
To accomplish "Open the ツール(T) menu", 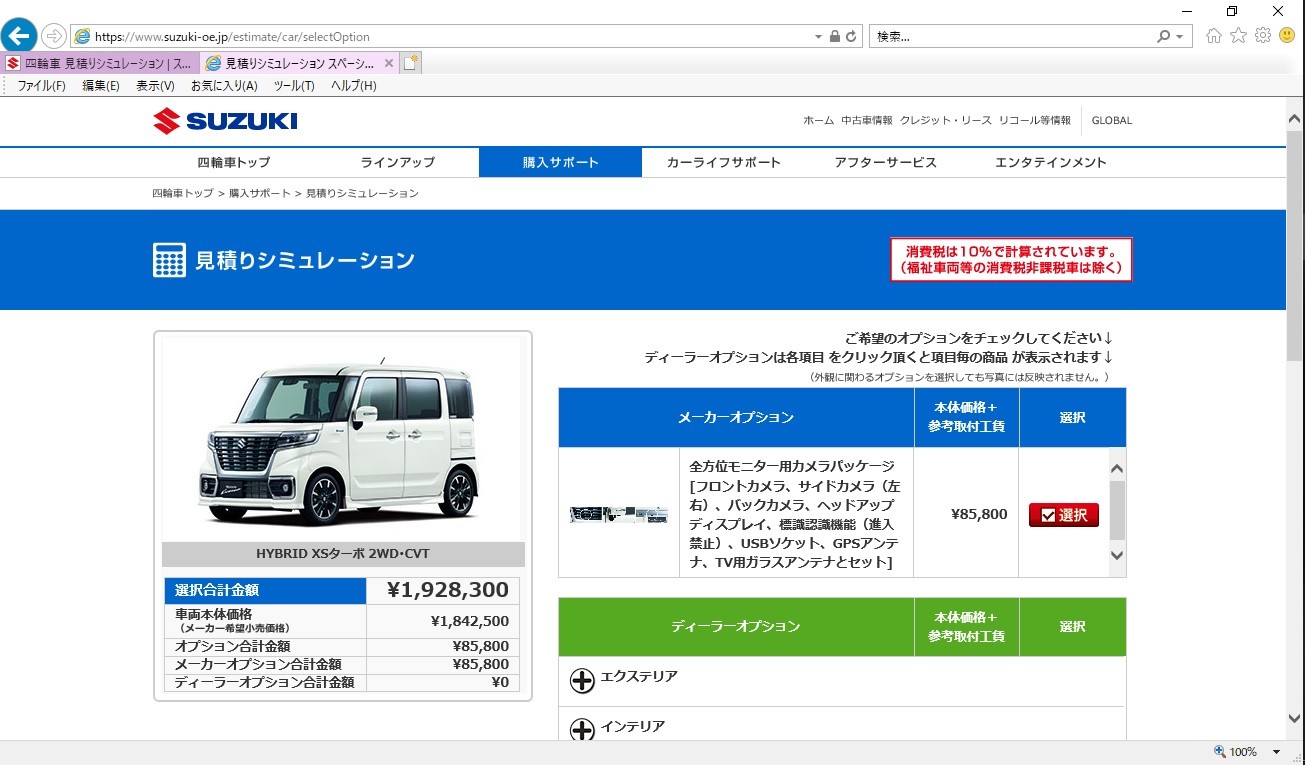I will (x=294, y=86).
